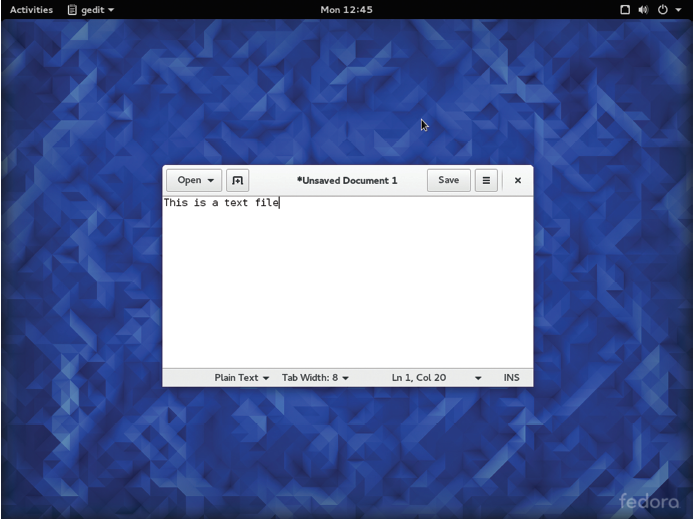The width and height of the screenshot is (694, 519).
Task: Open the Ln 1, Col 20 position dropdown
Action: (x=436, y=377)
